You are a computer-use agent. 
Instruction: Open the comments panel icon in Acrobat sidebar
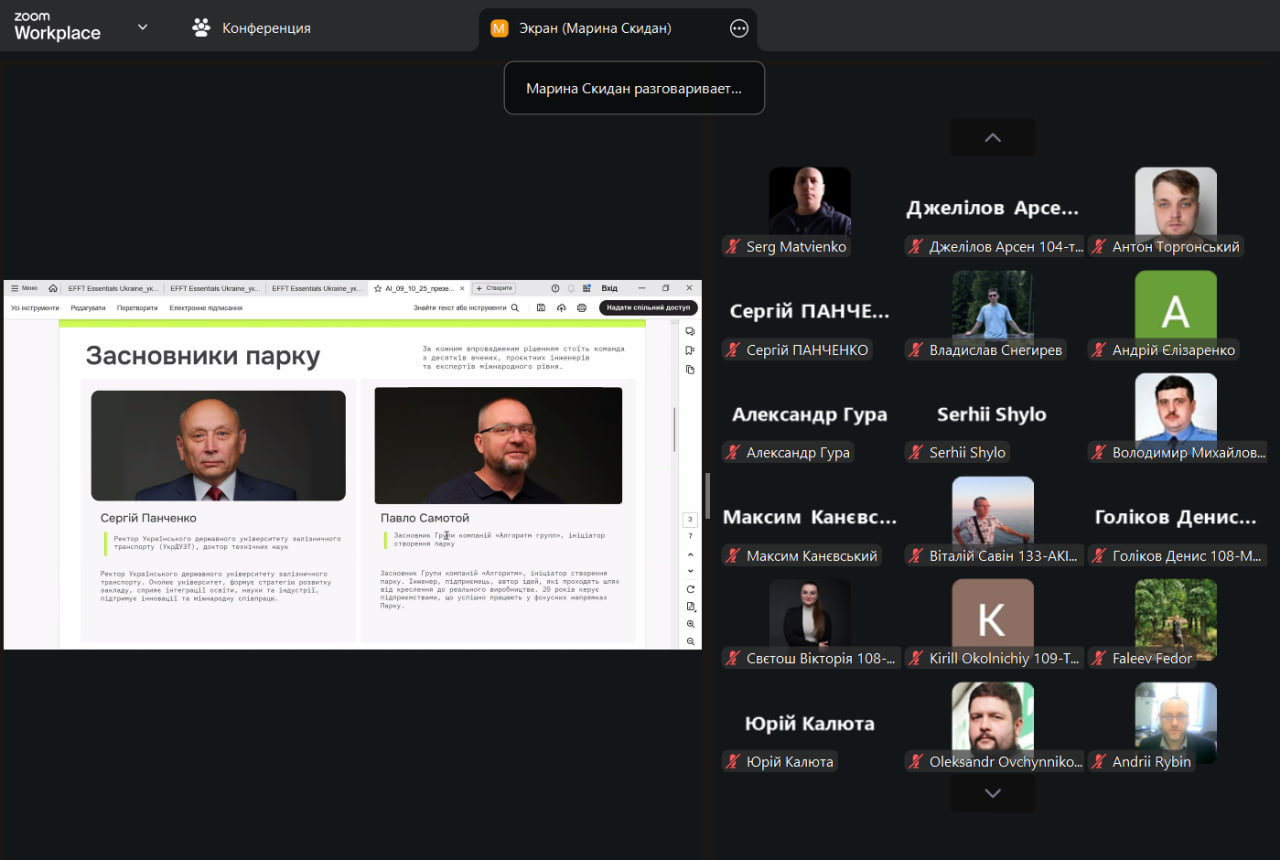tap(690, 331)
